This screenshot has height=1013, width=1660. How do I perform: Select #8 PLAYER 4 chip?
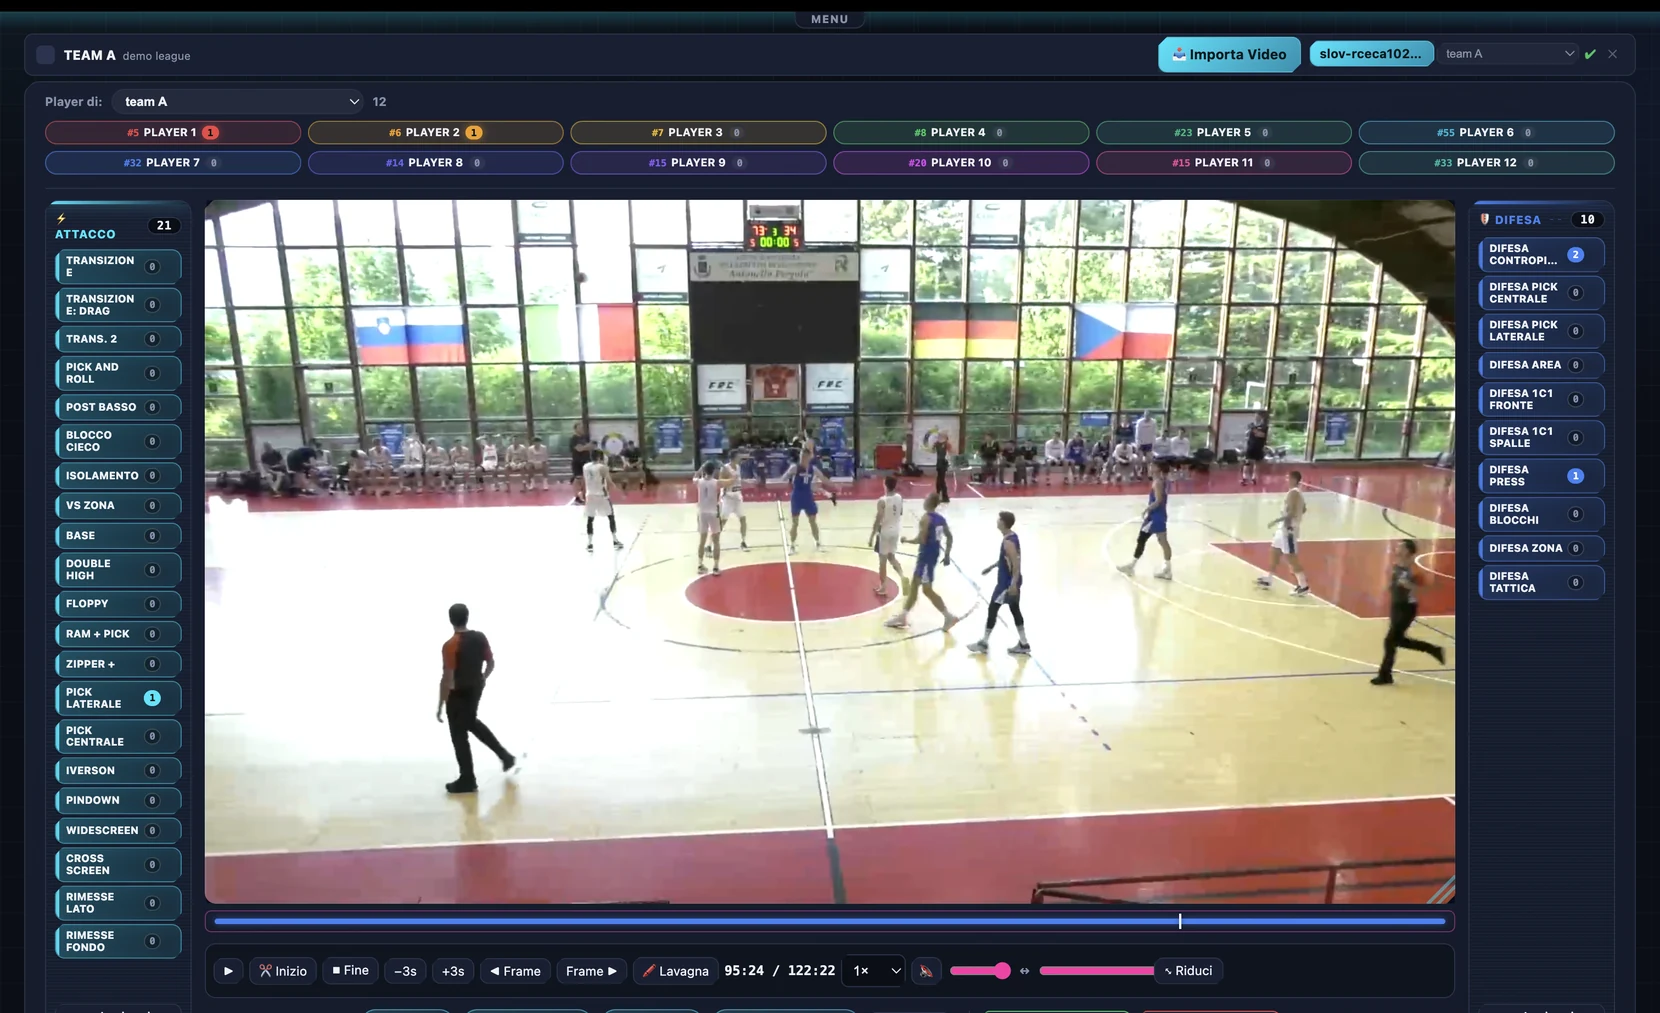point(961,132)
